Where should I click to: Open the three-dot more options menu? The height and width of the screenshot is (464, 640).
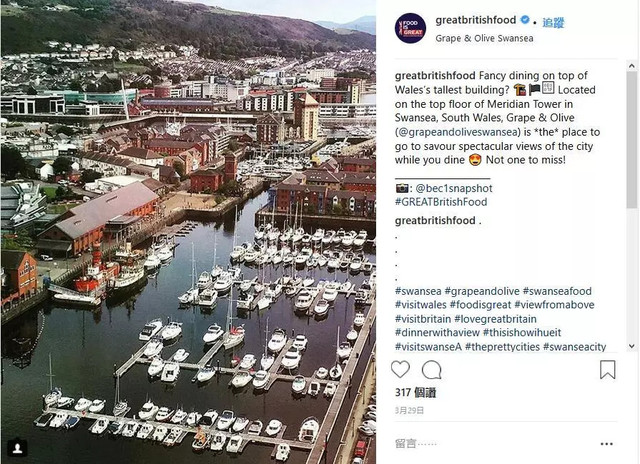607,444
